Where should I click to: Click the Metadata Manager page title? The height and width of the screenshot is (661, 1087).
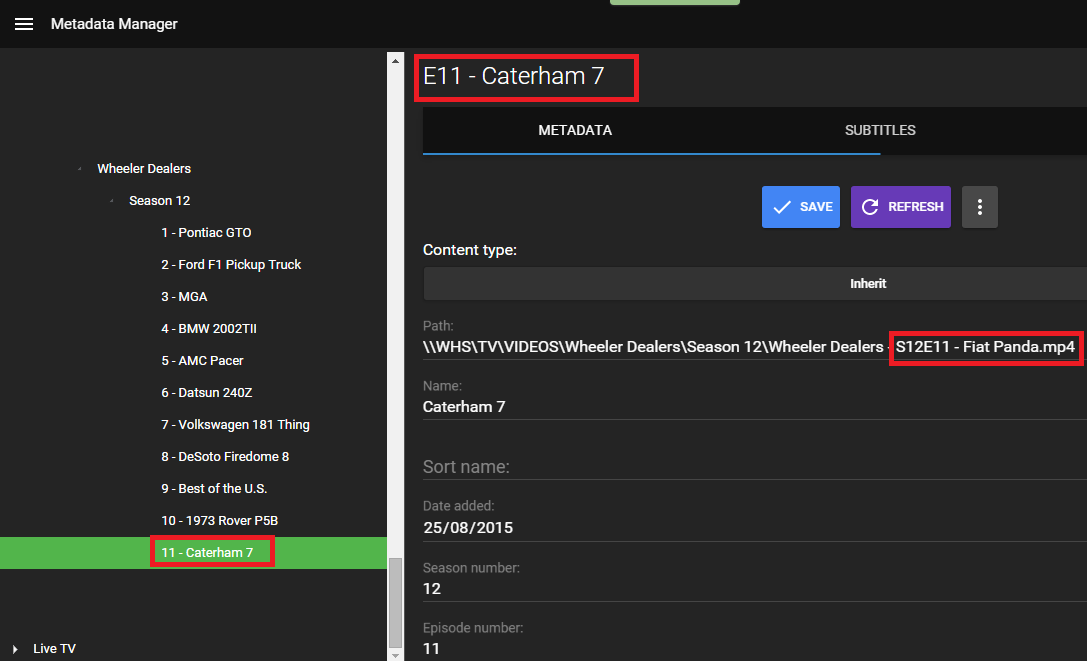(x=114, y=24)
